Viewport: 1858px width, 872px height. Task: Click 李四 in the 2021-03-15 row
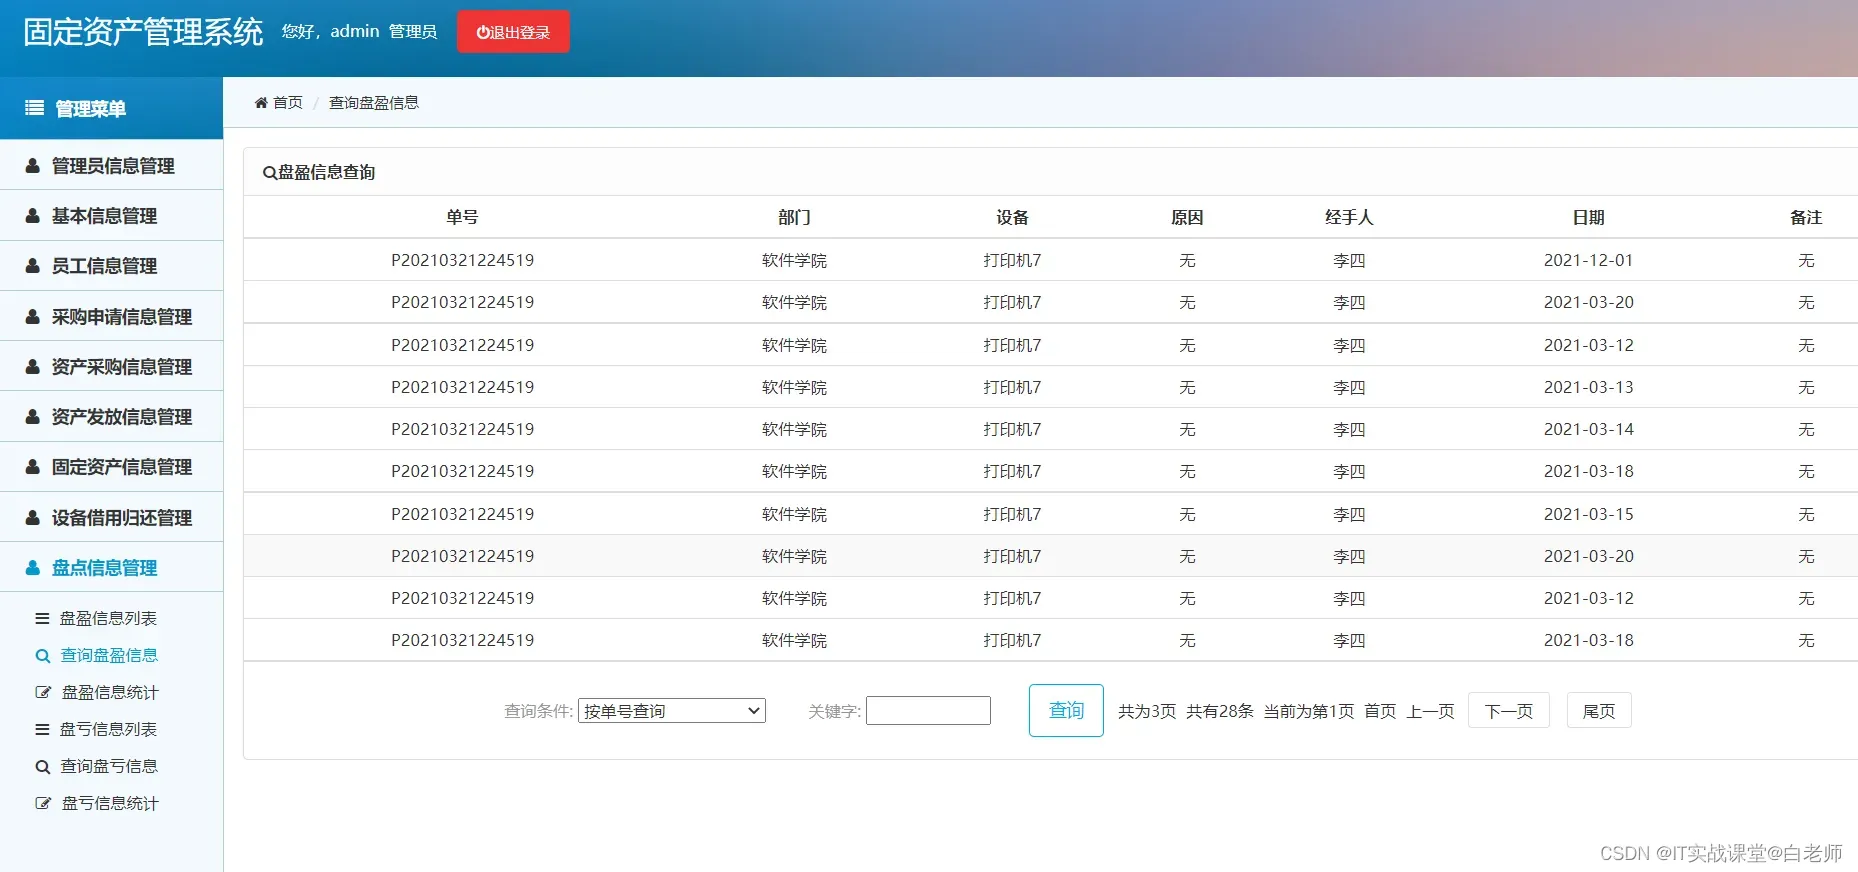pos(1349,514)
